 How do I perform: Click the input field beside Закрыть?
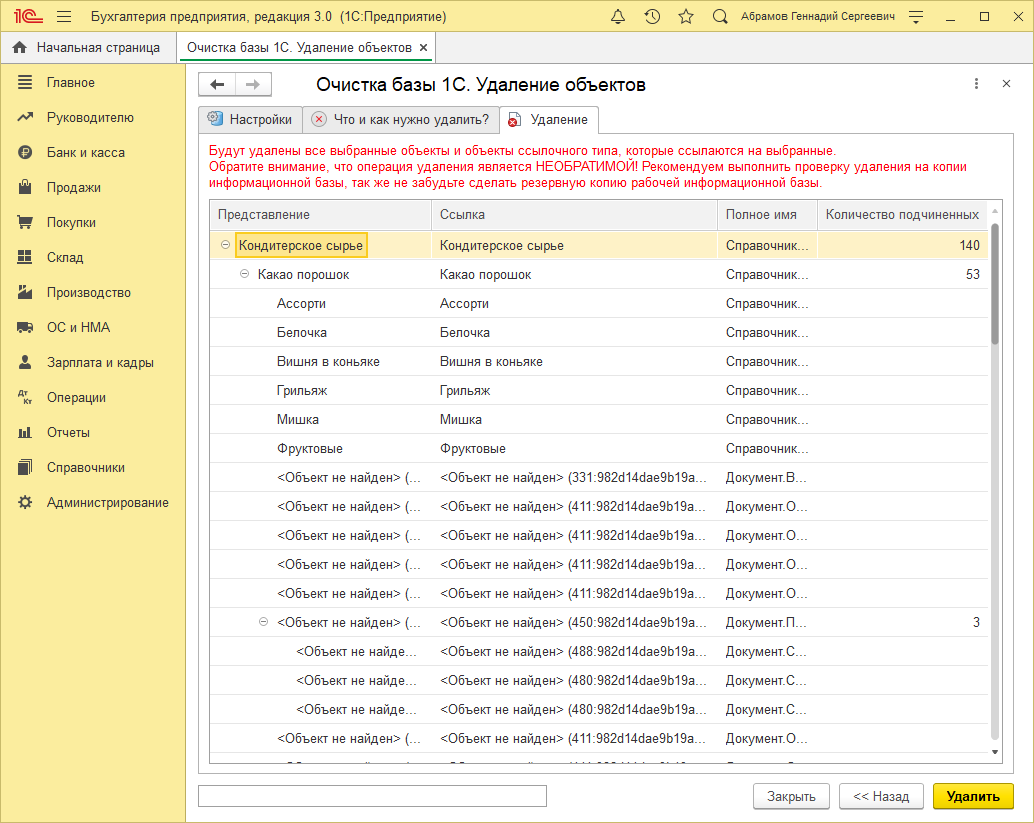point(372,796)
